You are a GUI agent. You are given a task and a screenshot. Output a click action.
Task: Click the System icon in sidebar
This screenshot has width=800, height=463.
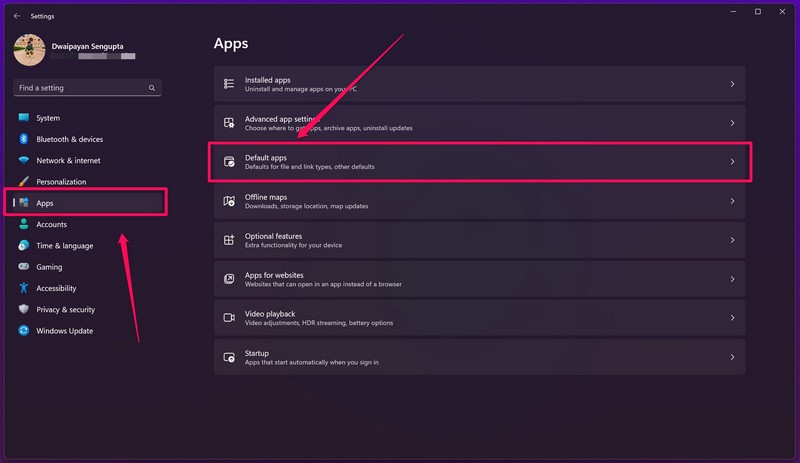[x=23, y=118]
